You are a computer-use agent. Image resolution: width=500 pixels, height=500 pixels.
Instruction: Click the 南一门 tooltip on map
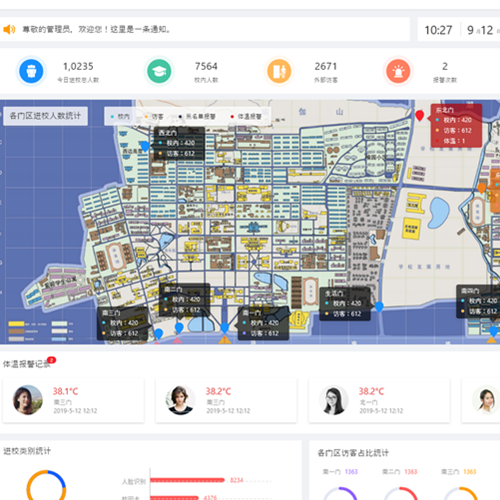[263, 323]
